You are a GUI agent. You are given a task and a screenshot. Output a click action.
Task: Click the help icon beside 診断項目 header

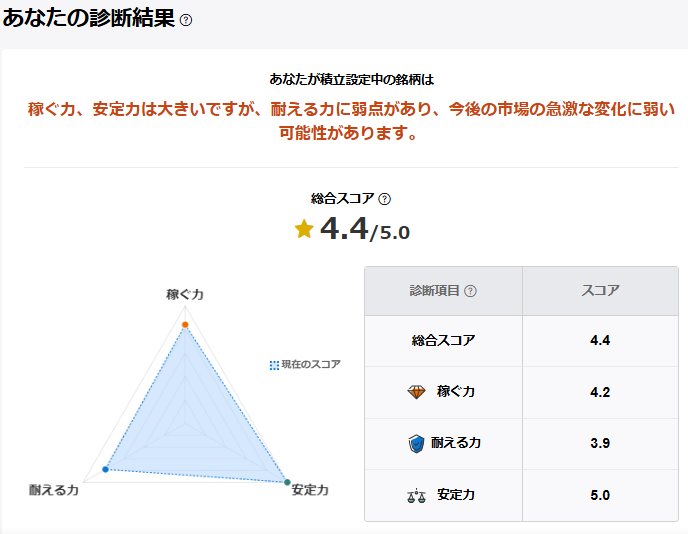470,291
